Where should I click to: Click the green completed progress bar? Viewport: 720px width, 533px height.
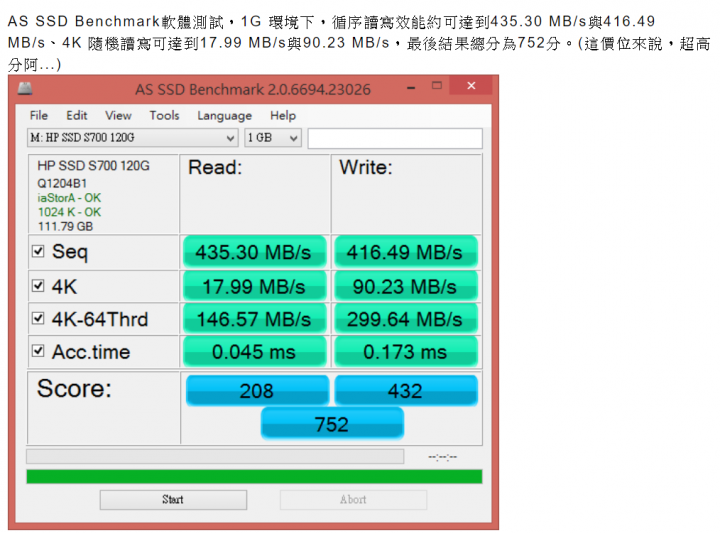point(254,477)
